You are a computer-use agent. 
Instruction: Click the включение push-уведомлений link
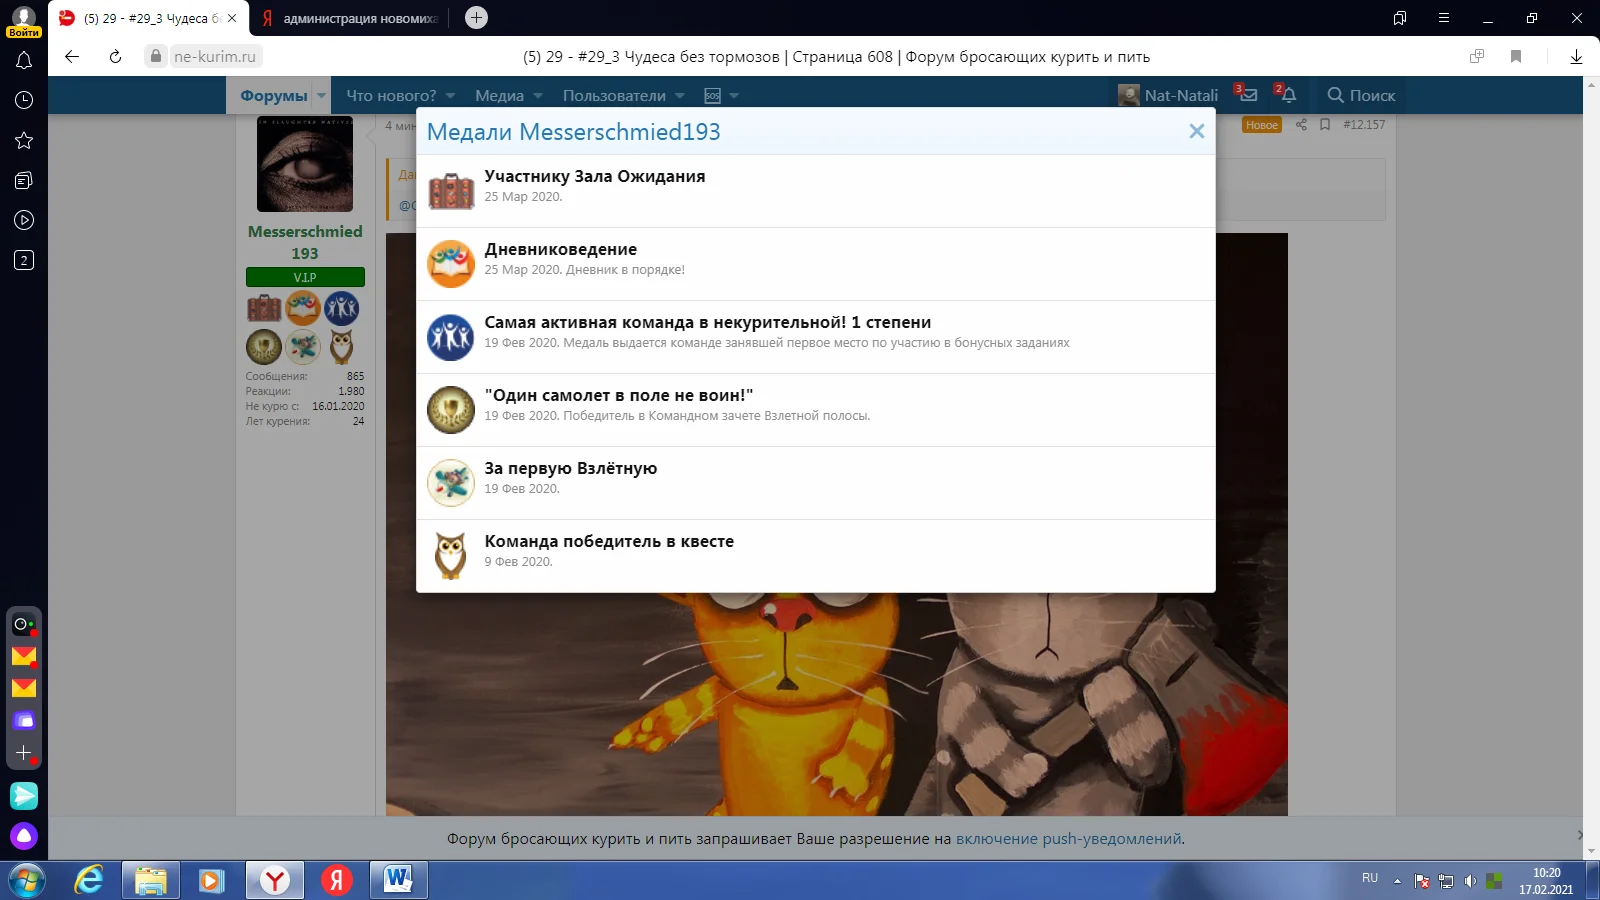[1068, 839]
